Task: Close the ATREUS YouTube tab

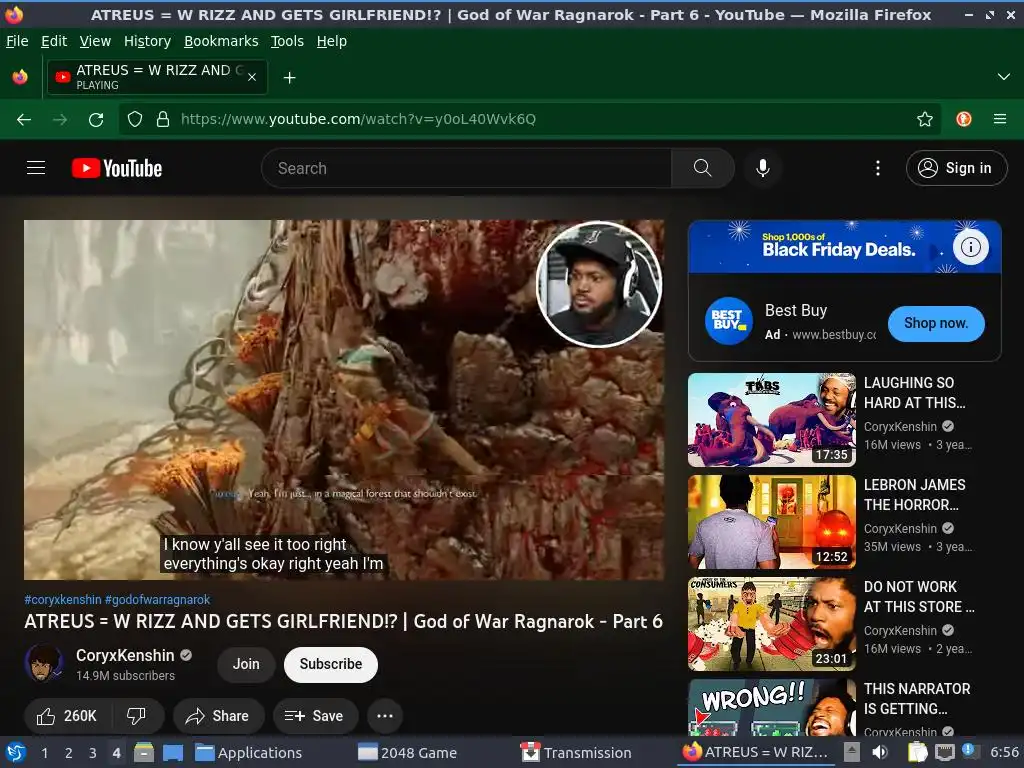Action: (252, 77)
